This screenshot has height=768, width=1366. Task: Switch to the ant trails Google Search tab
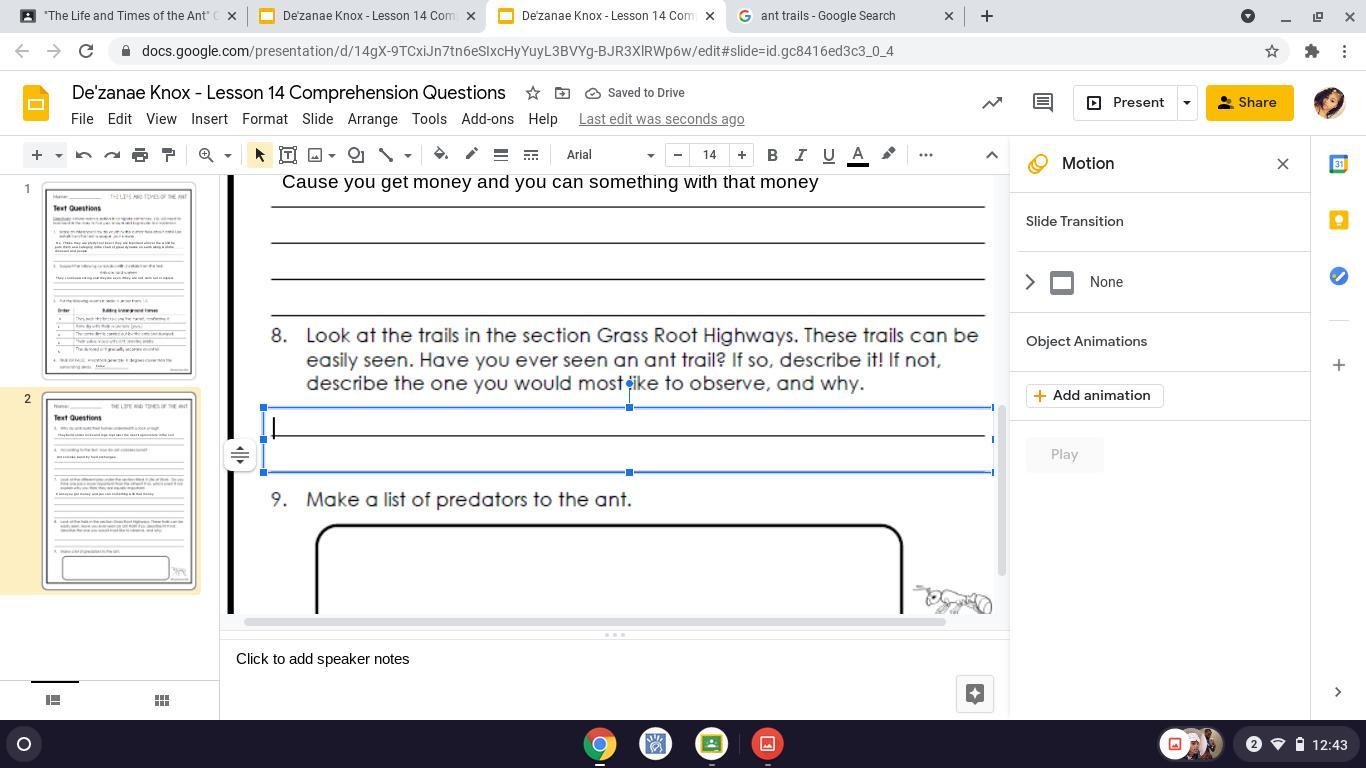click(838, 16)
